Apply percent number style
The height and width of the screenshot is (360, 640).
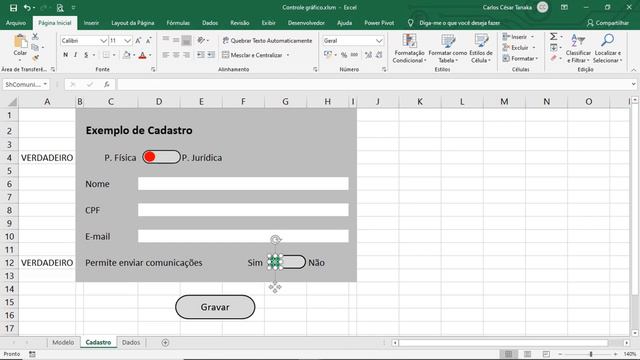(344, 55)
